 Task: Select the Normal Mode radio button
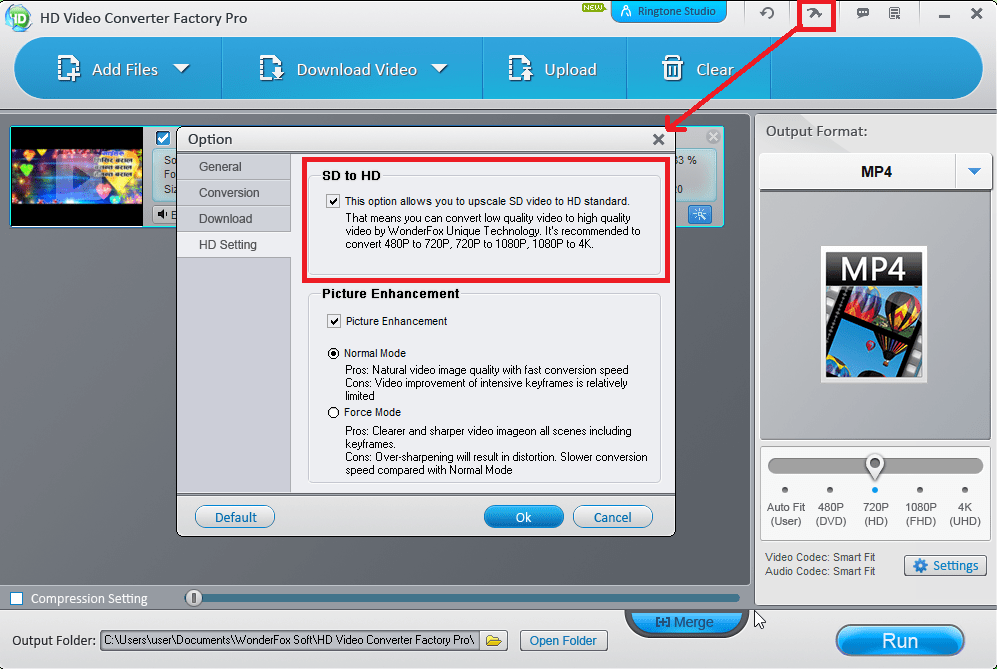333,353
